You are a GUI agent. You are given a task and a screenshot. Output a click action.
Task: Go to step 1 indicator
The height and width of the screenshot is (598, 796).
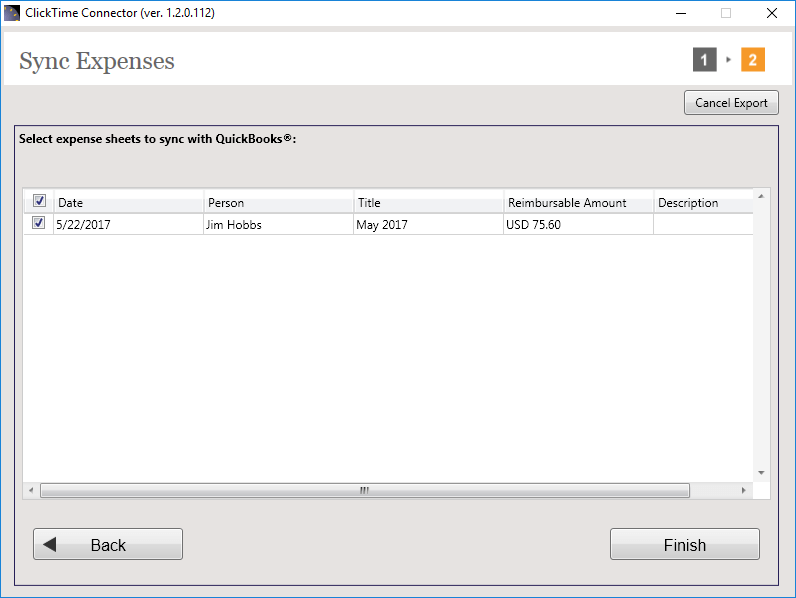tap(705, 60)
